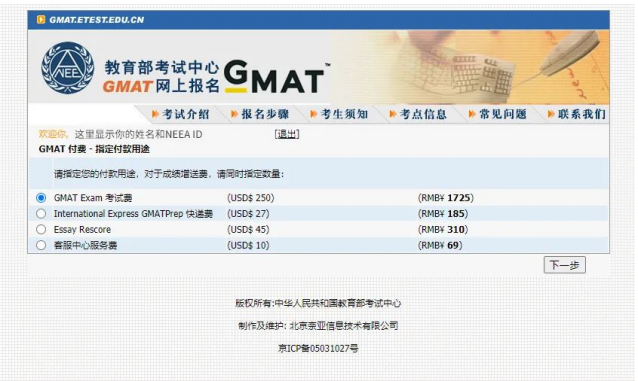Click the orange arrow before 考点信息
Screen dimensions: 638x381
click(x=393, y=114)
